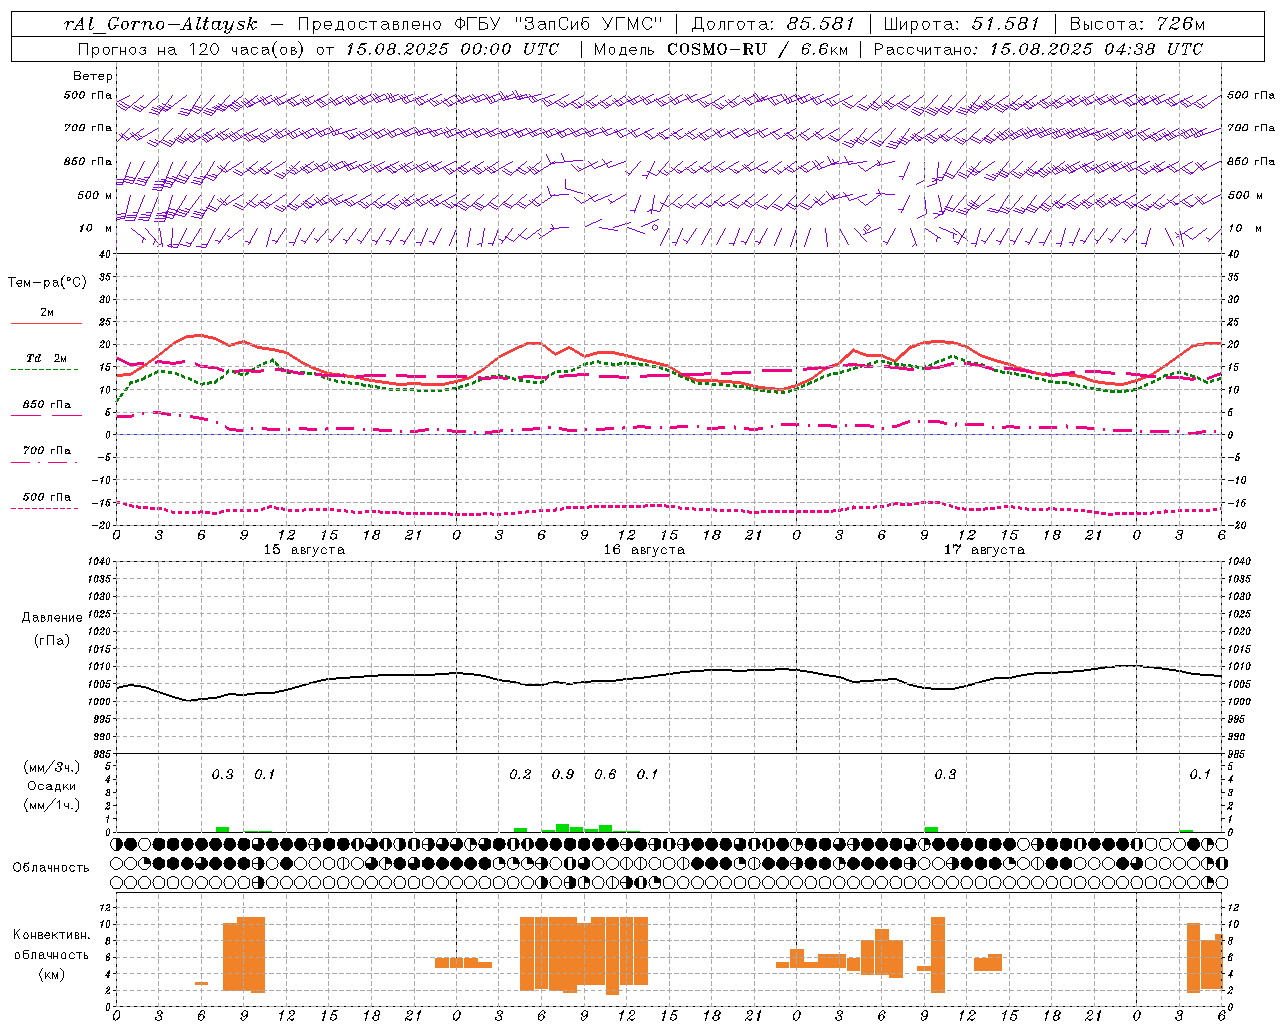Screen dimensions: 1280x1024
Task: Click the 'Td 2м' dew point legend entry
Action: click(x=46, y=358)
